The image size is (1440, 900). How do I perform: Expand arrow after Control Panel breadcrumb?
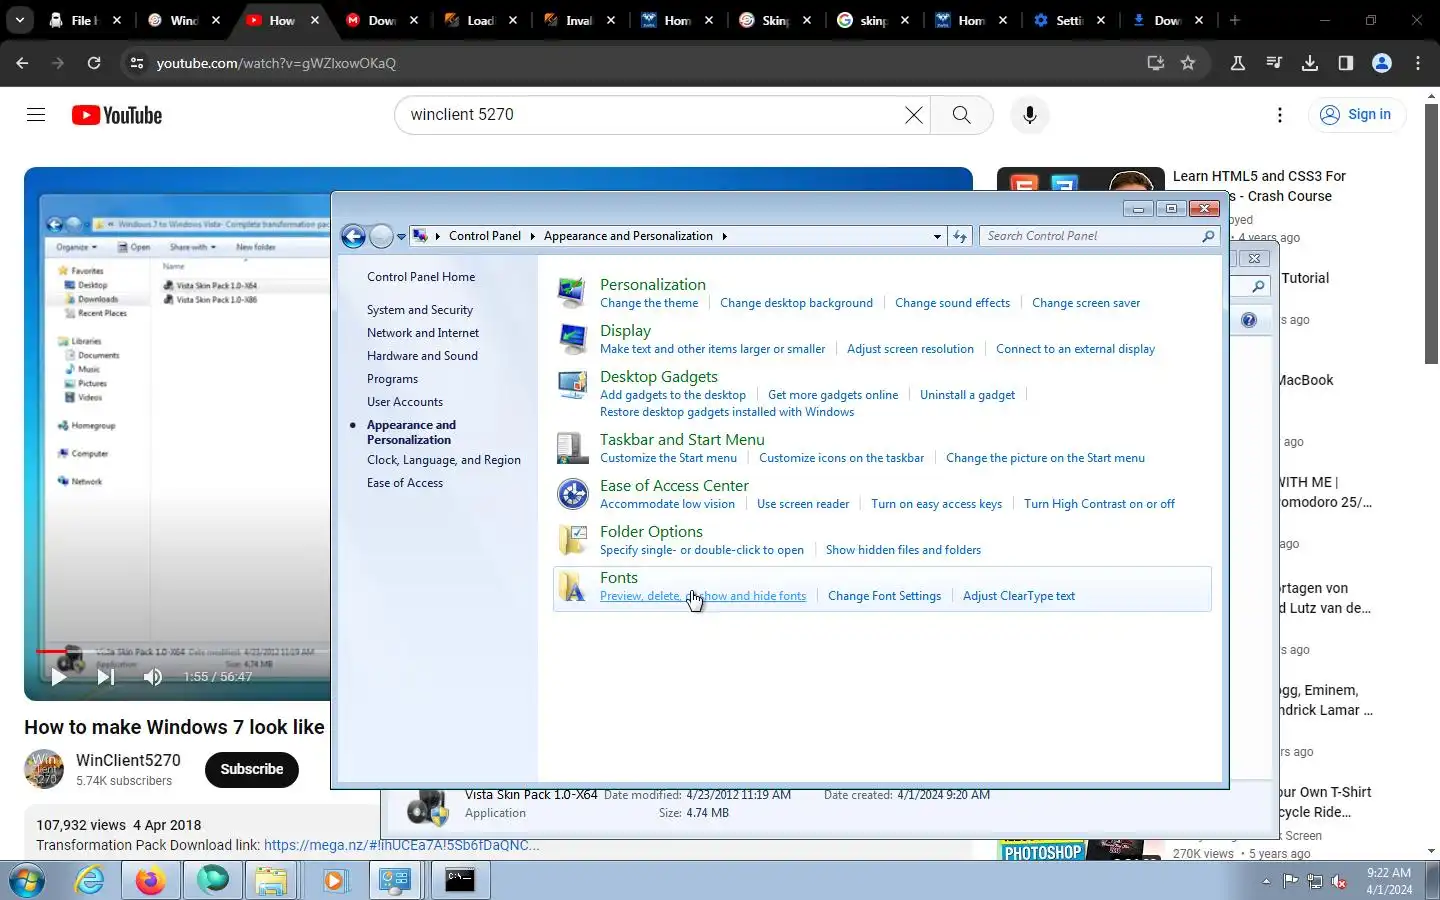532,237
